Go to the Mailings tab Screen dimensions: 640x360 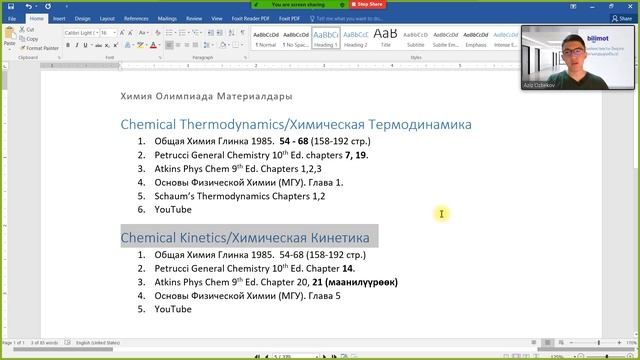pos(167,19)
